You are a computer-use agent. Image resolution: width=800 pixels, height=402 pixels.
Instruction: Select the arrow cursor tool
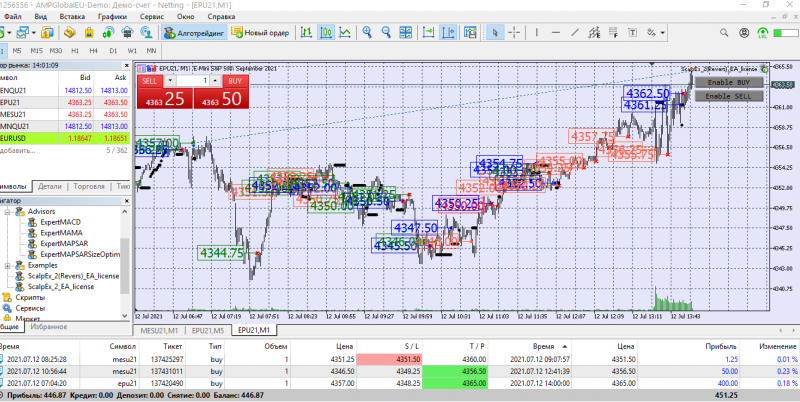click(494, 33)
